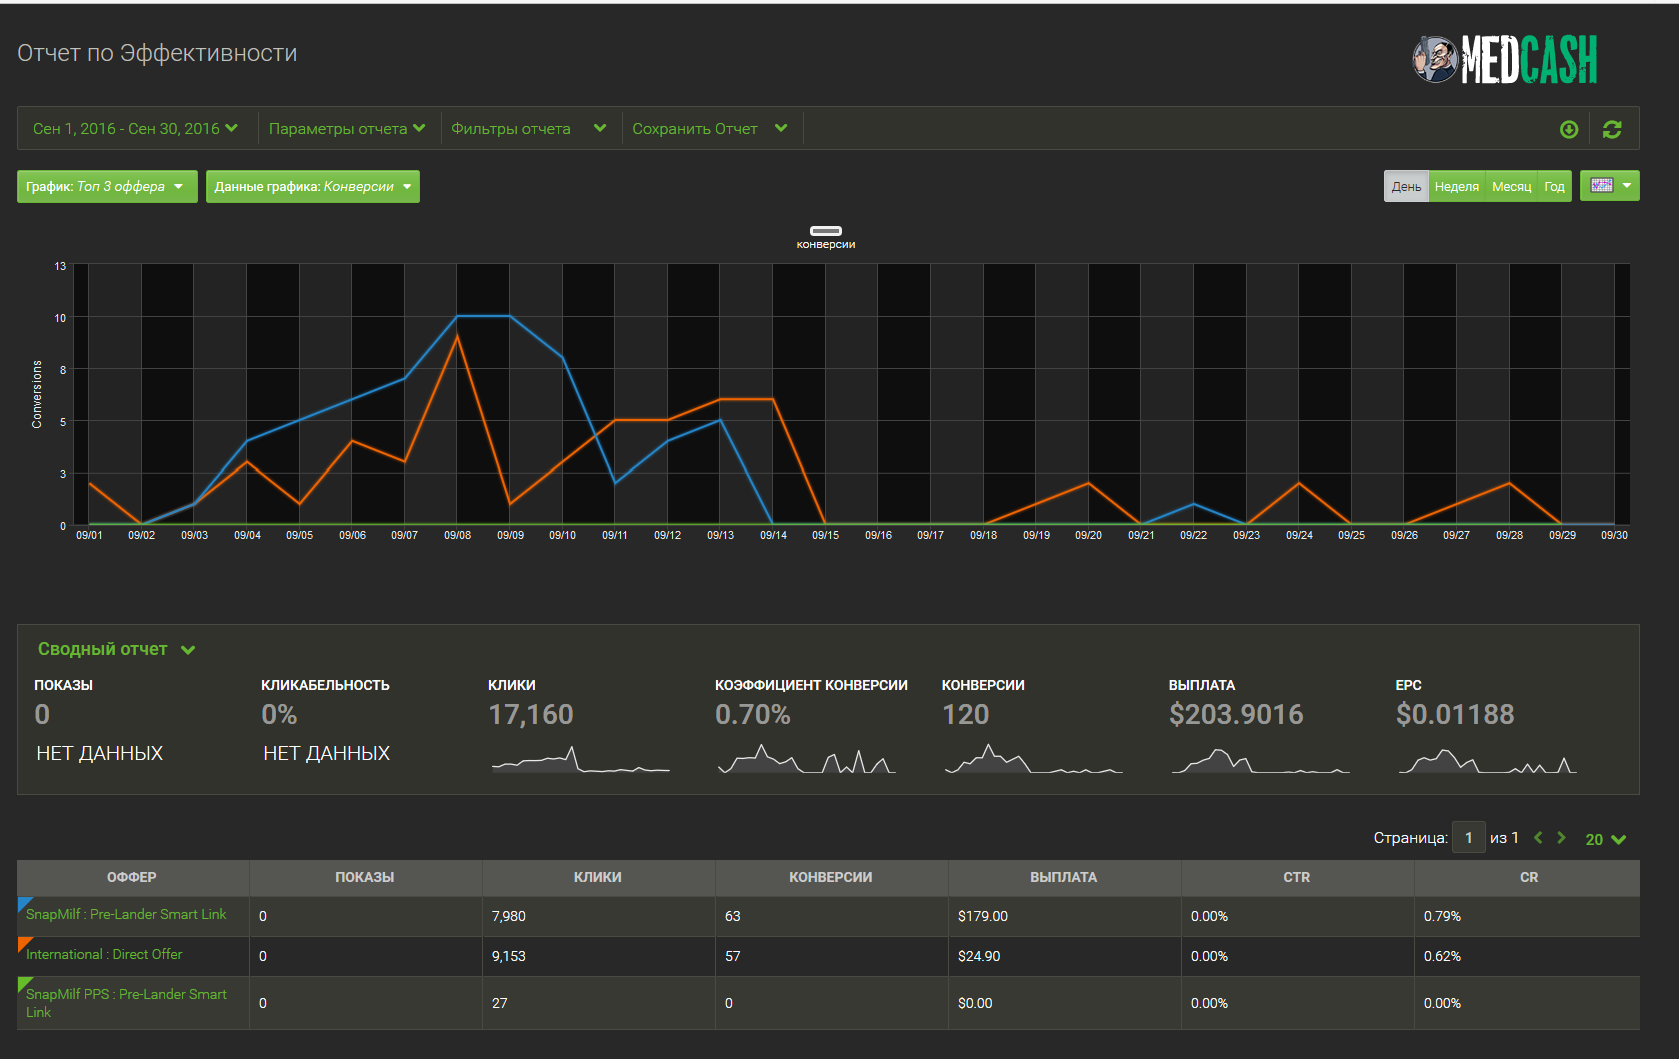Open International : Direct Offer link

(x=104, y=955)
